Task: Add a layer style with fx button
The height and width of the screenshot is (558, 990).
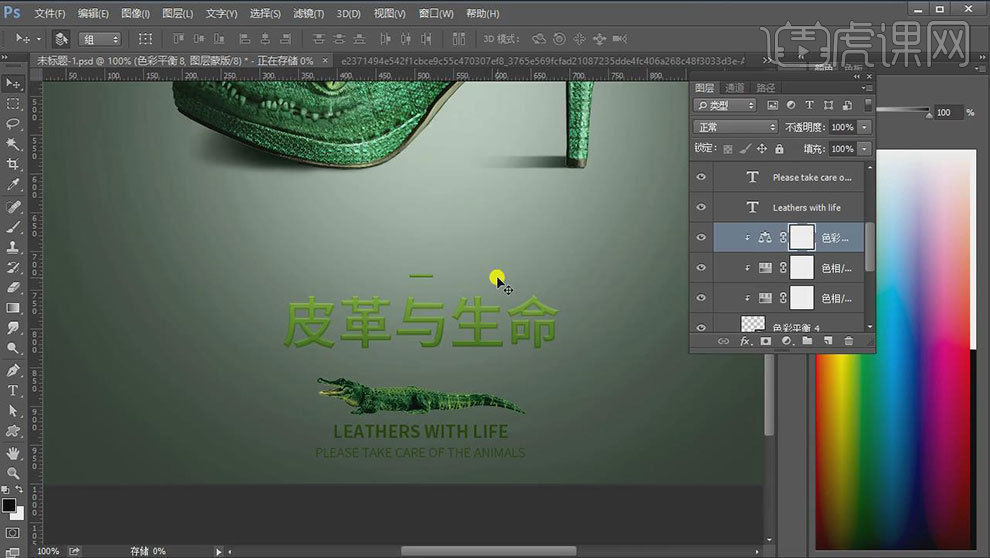Action: pos(746,341)
